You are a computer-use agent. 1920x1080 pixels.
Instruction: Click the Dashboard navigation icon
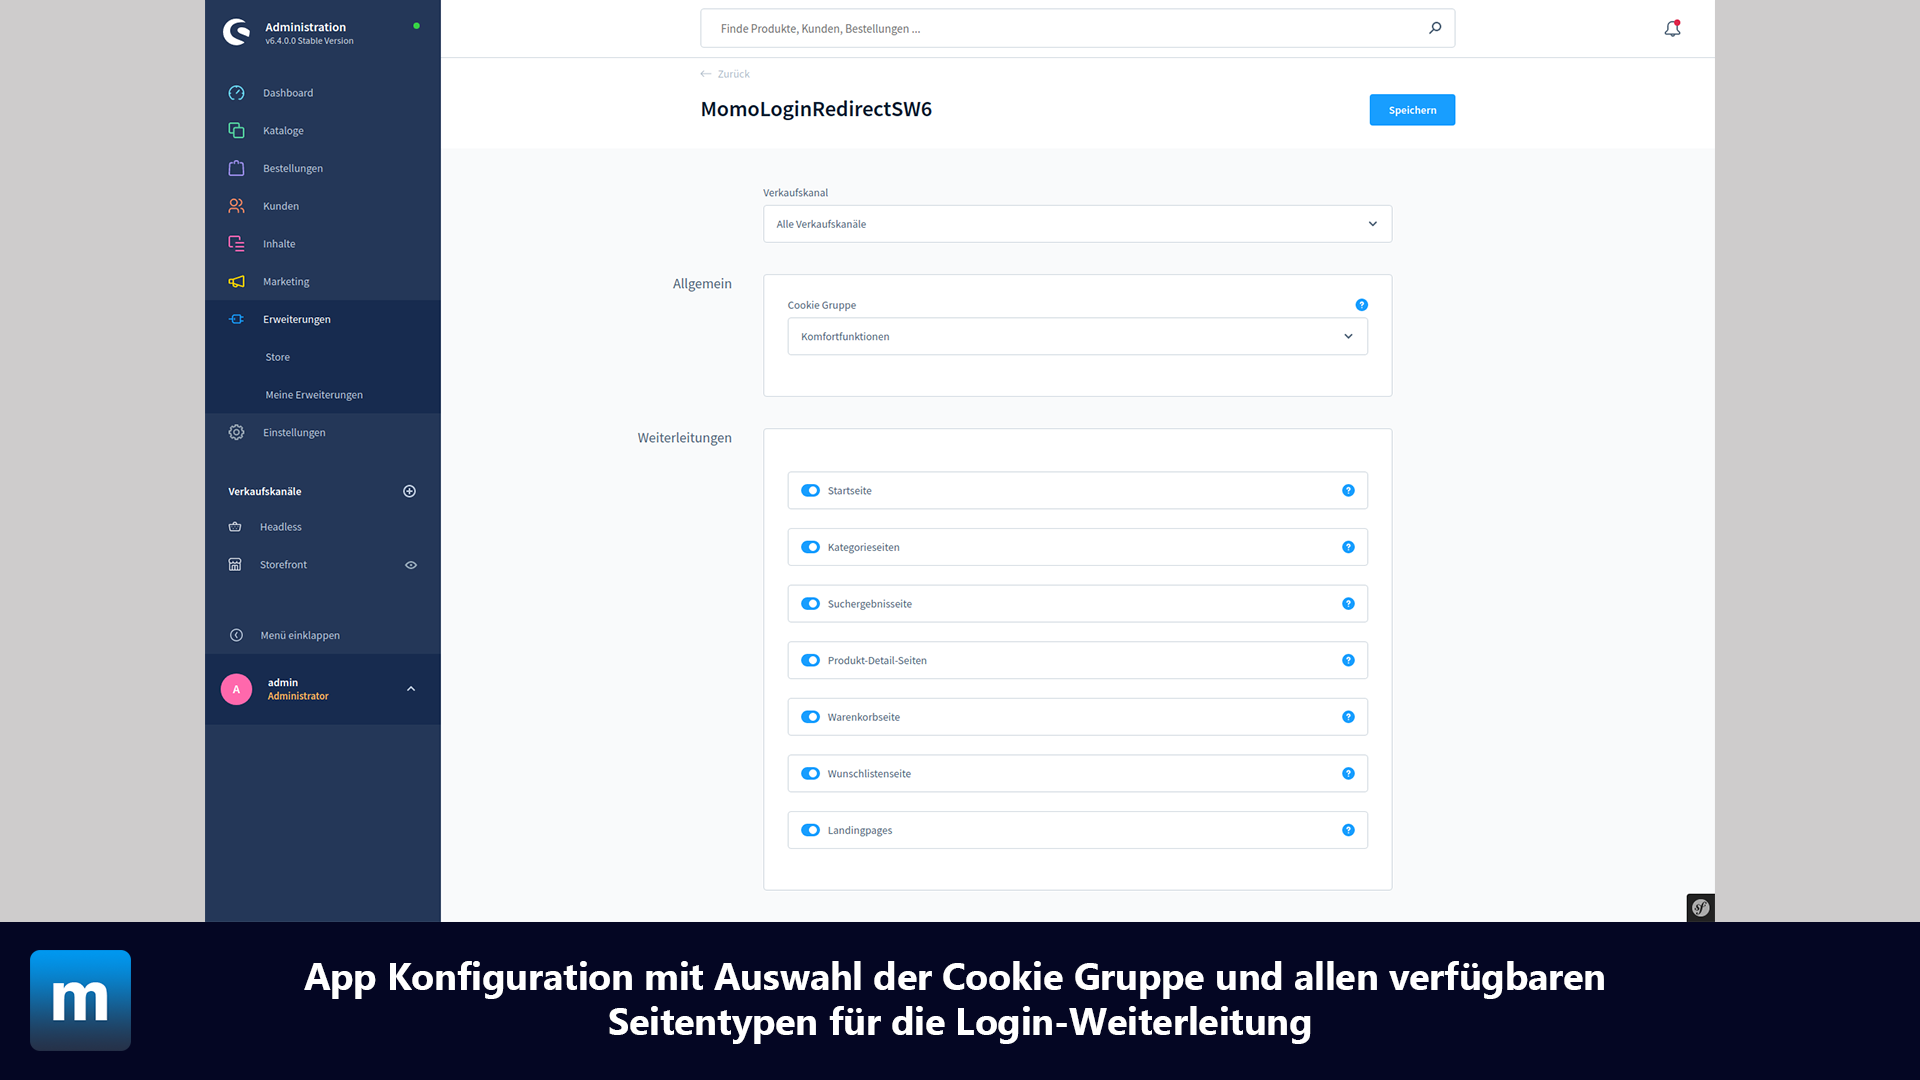click(236, 92)
